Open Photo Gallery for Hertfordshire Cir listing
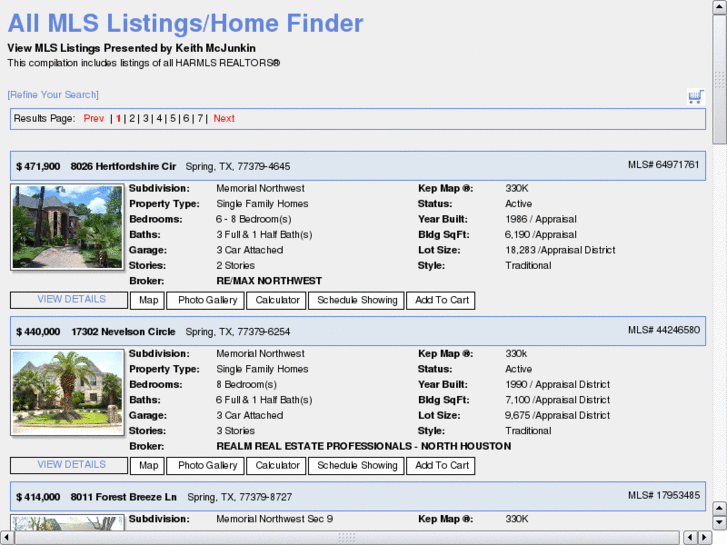 (x=205, y=300)
